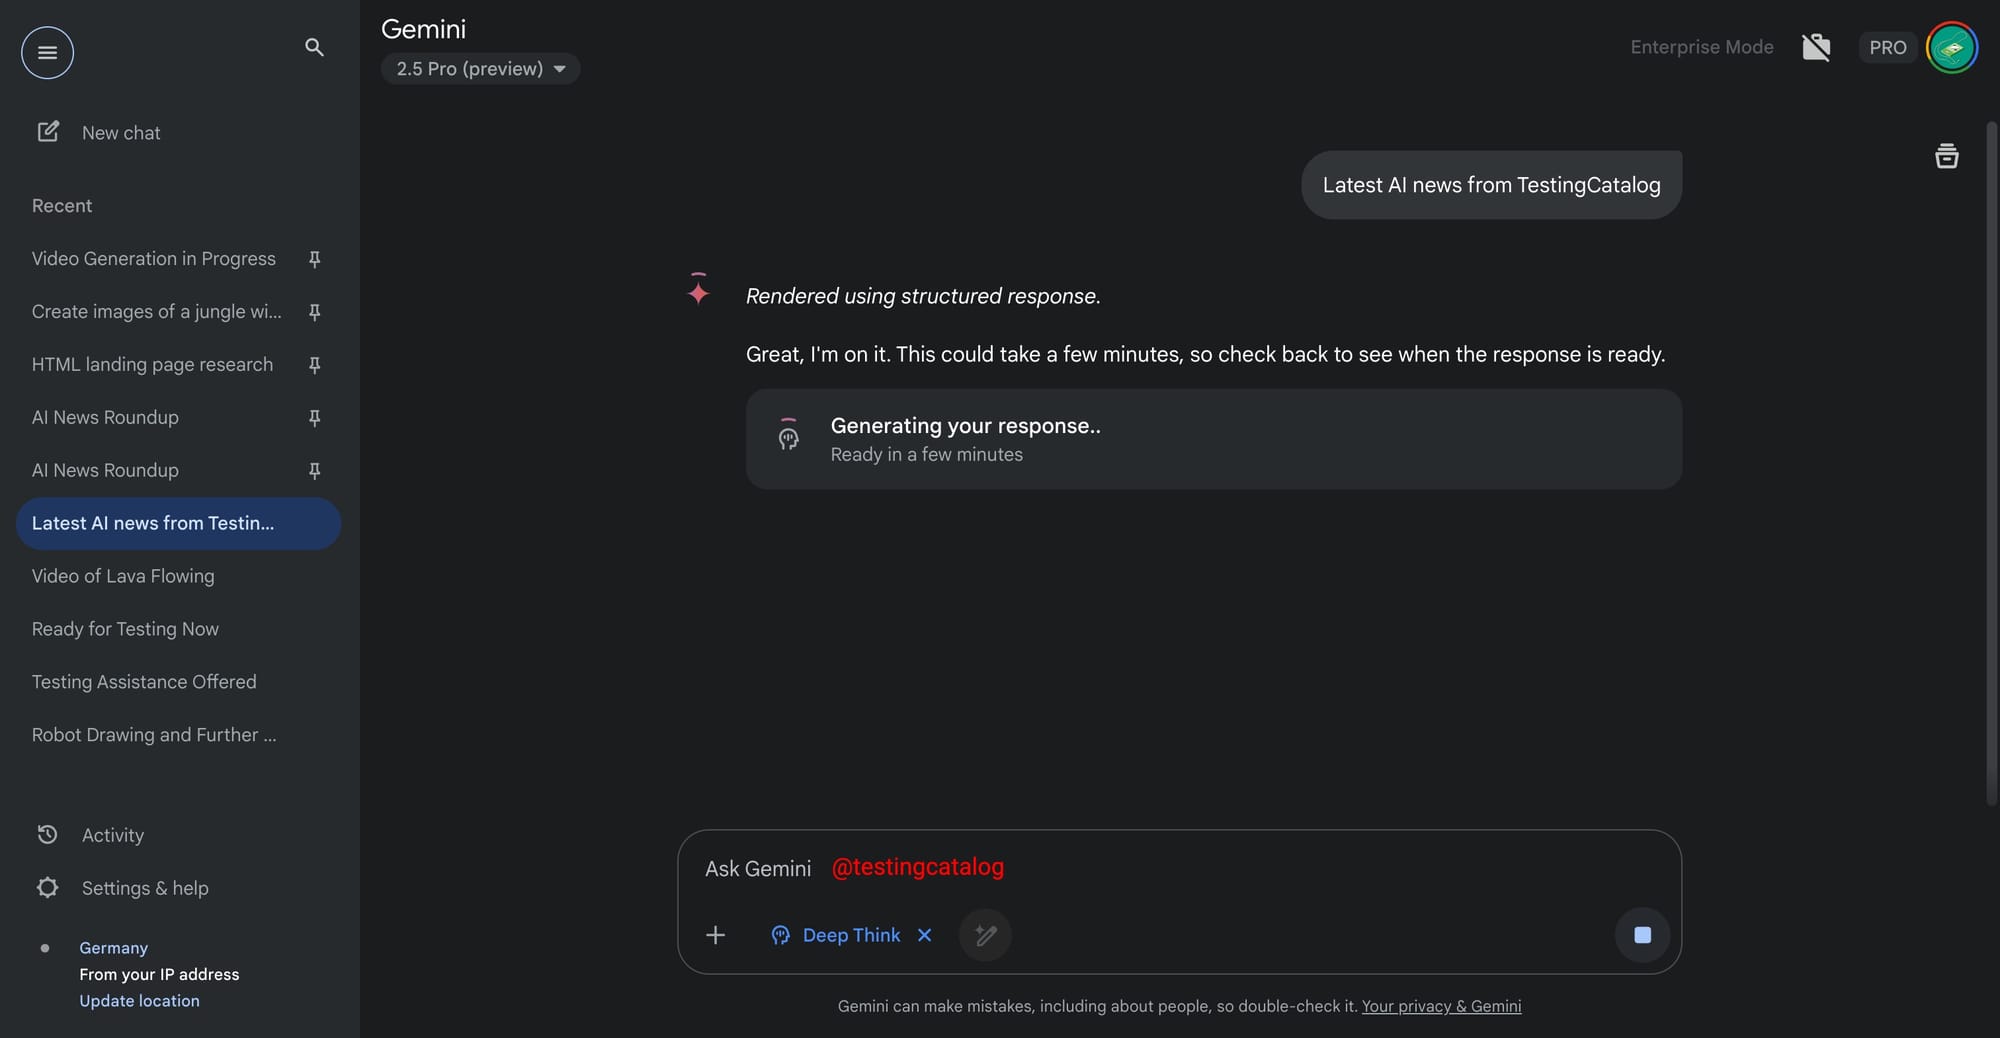Collapse the sidebar with the hamburger menu icon

click(47, 52)
